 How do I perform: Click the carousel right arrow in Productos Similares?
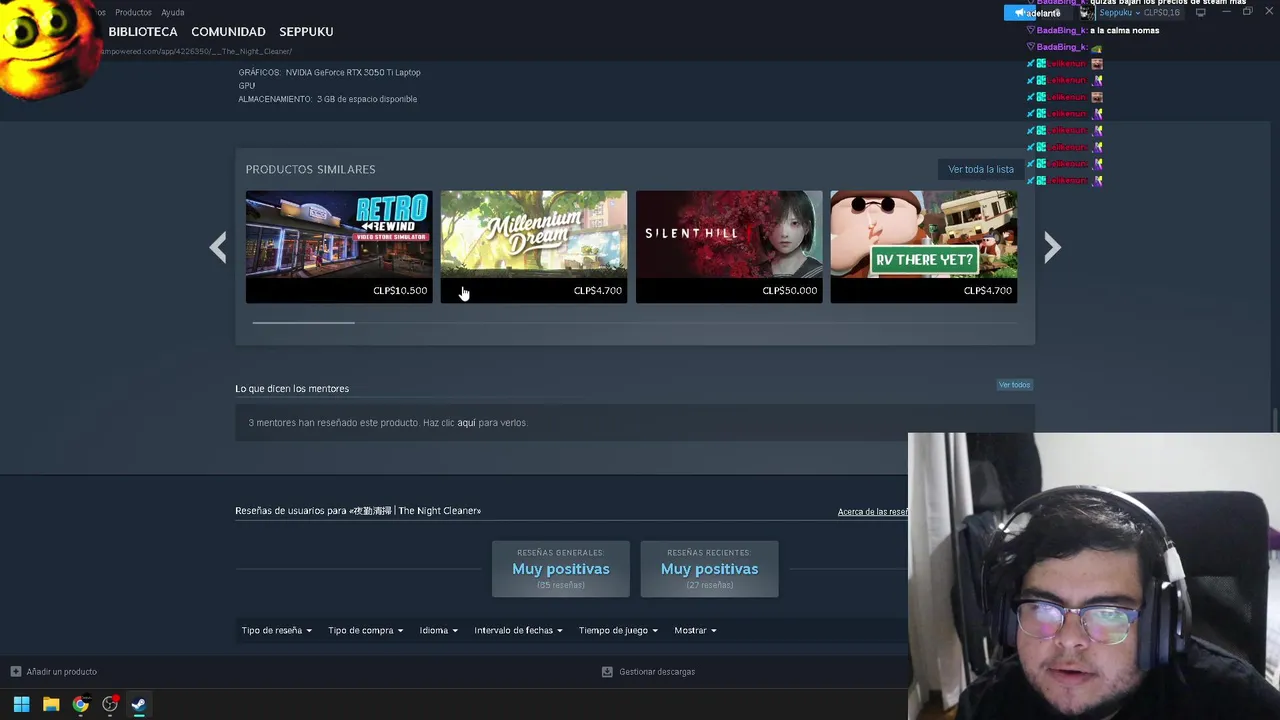point(1052,247)
